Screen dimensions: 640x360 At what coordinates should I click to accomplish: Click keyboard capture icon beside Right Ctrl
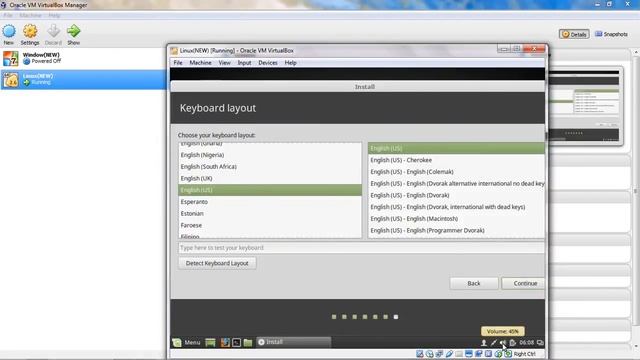508,354
